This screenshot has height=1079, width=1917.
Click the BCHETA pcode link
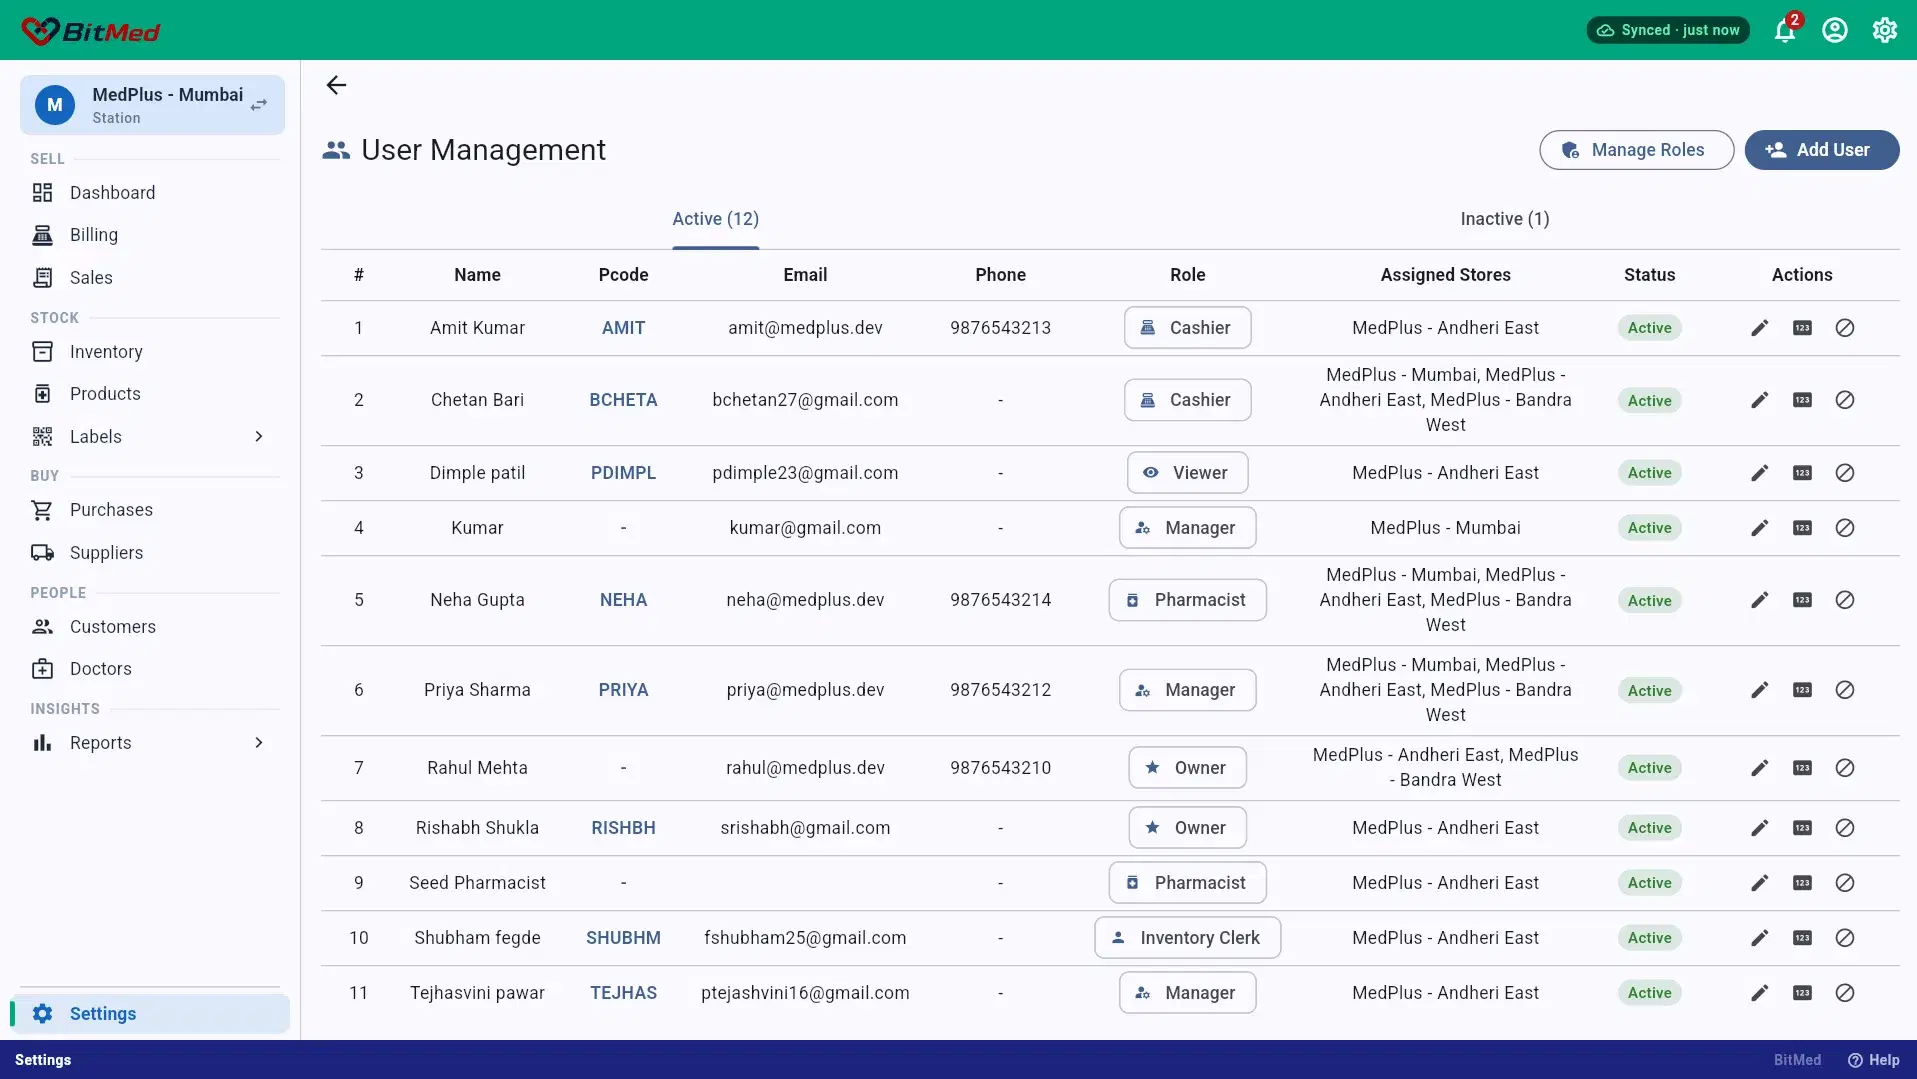[x=623, y=400]
